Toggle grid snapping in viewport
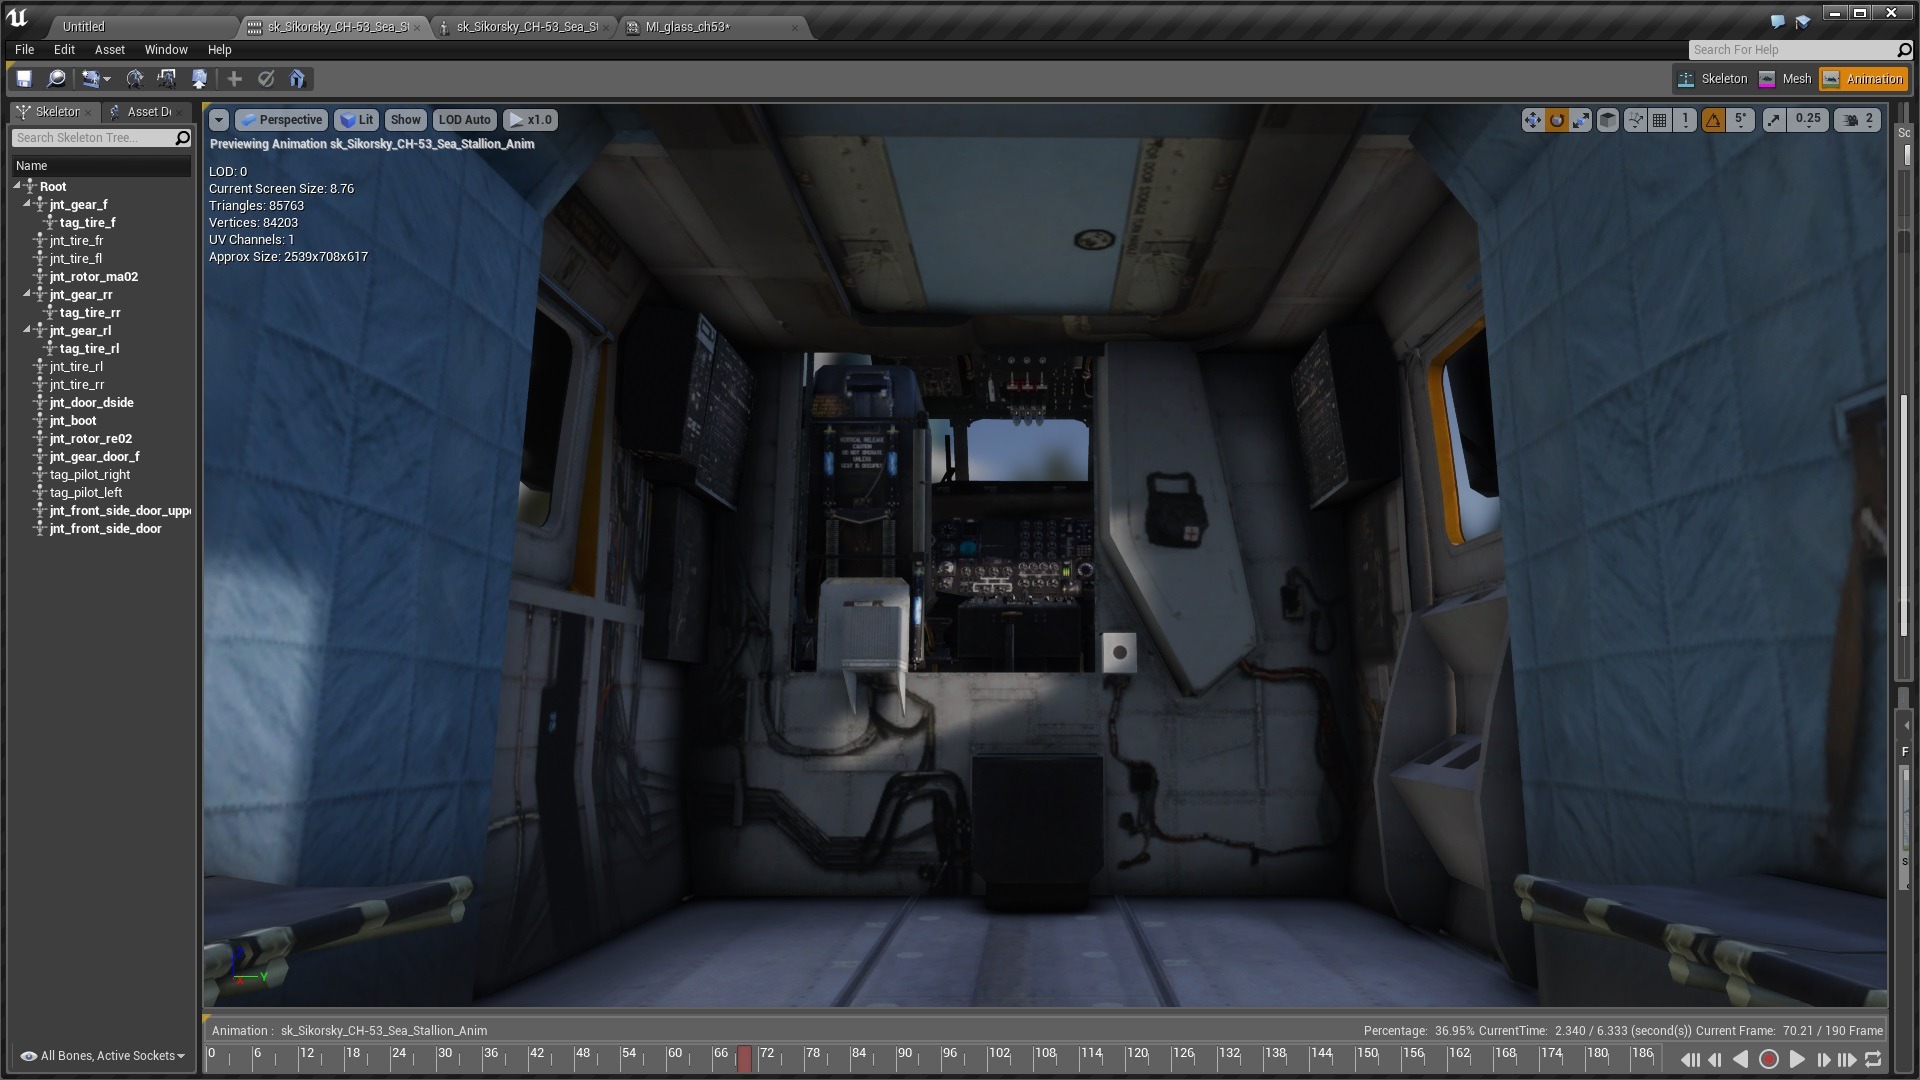This screenshot has height=1080, width=1920. (x=1660, y=120)
